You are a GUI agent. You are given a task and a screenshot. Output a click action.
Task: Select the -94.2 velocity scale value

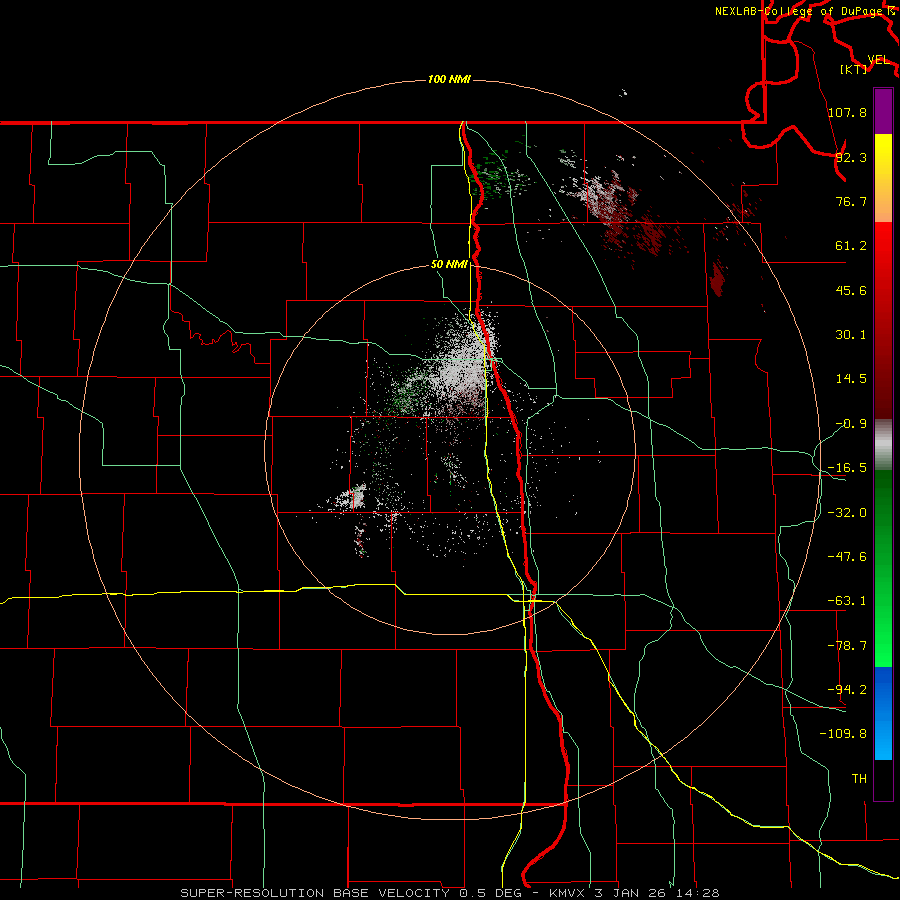(847, 690)
